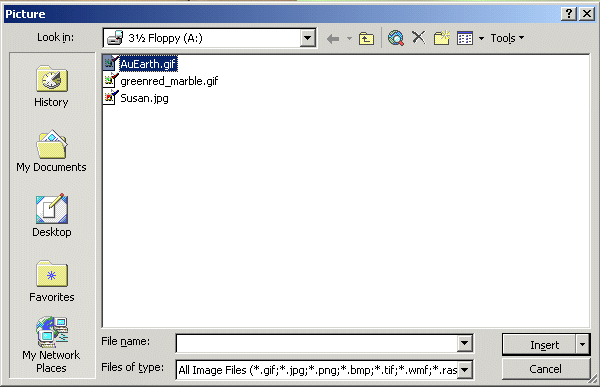Open the Favorites folder shortcut
600x387 pixels.
click(52, 281)
